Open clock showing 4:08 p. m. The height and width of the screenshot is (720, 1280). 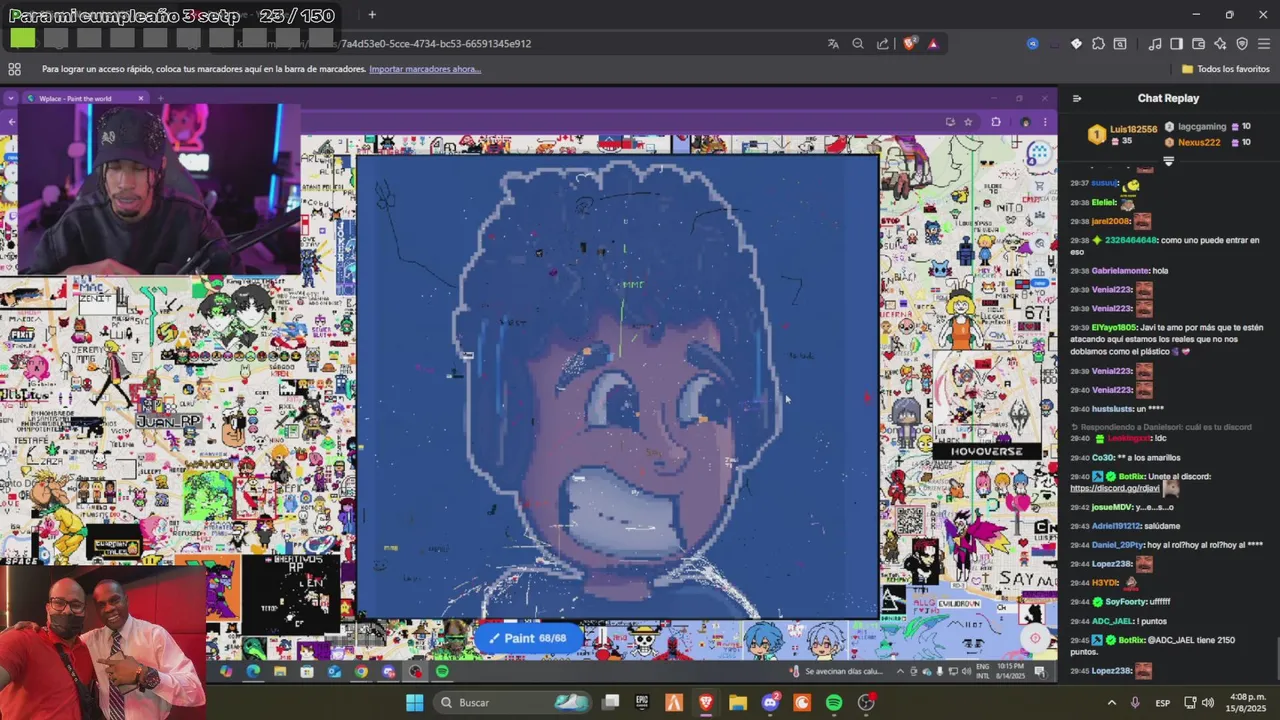[1248, 703]
